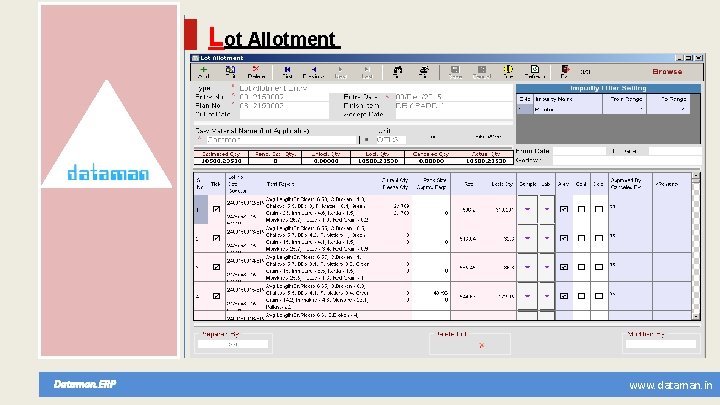Toggle Tick checkbox in row 3
The image size is (720, 405).
click(216, 267)
